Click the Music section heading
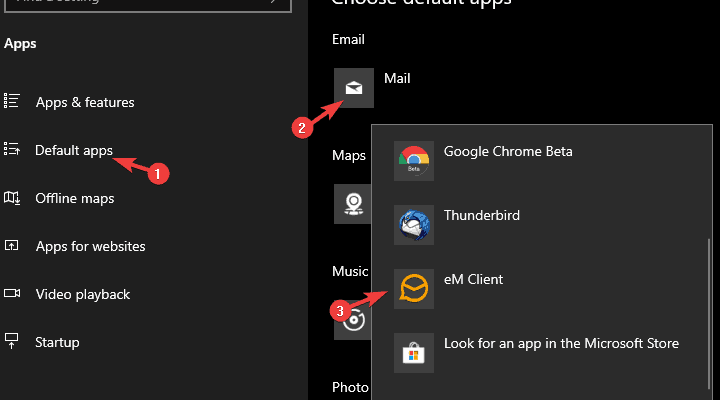This screenshot has height=400, width=720. [x=350, y=271]
